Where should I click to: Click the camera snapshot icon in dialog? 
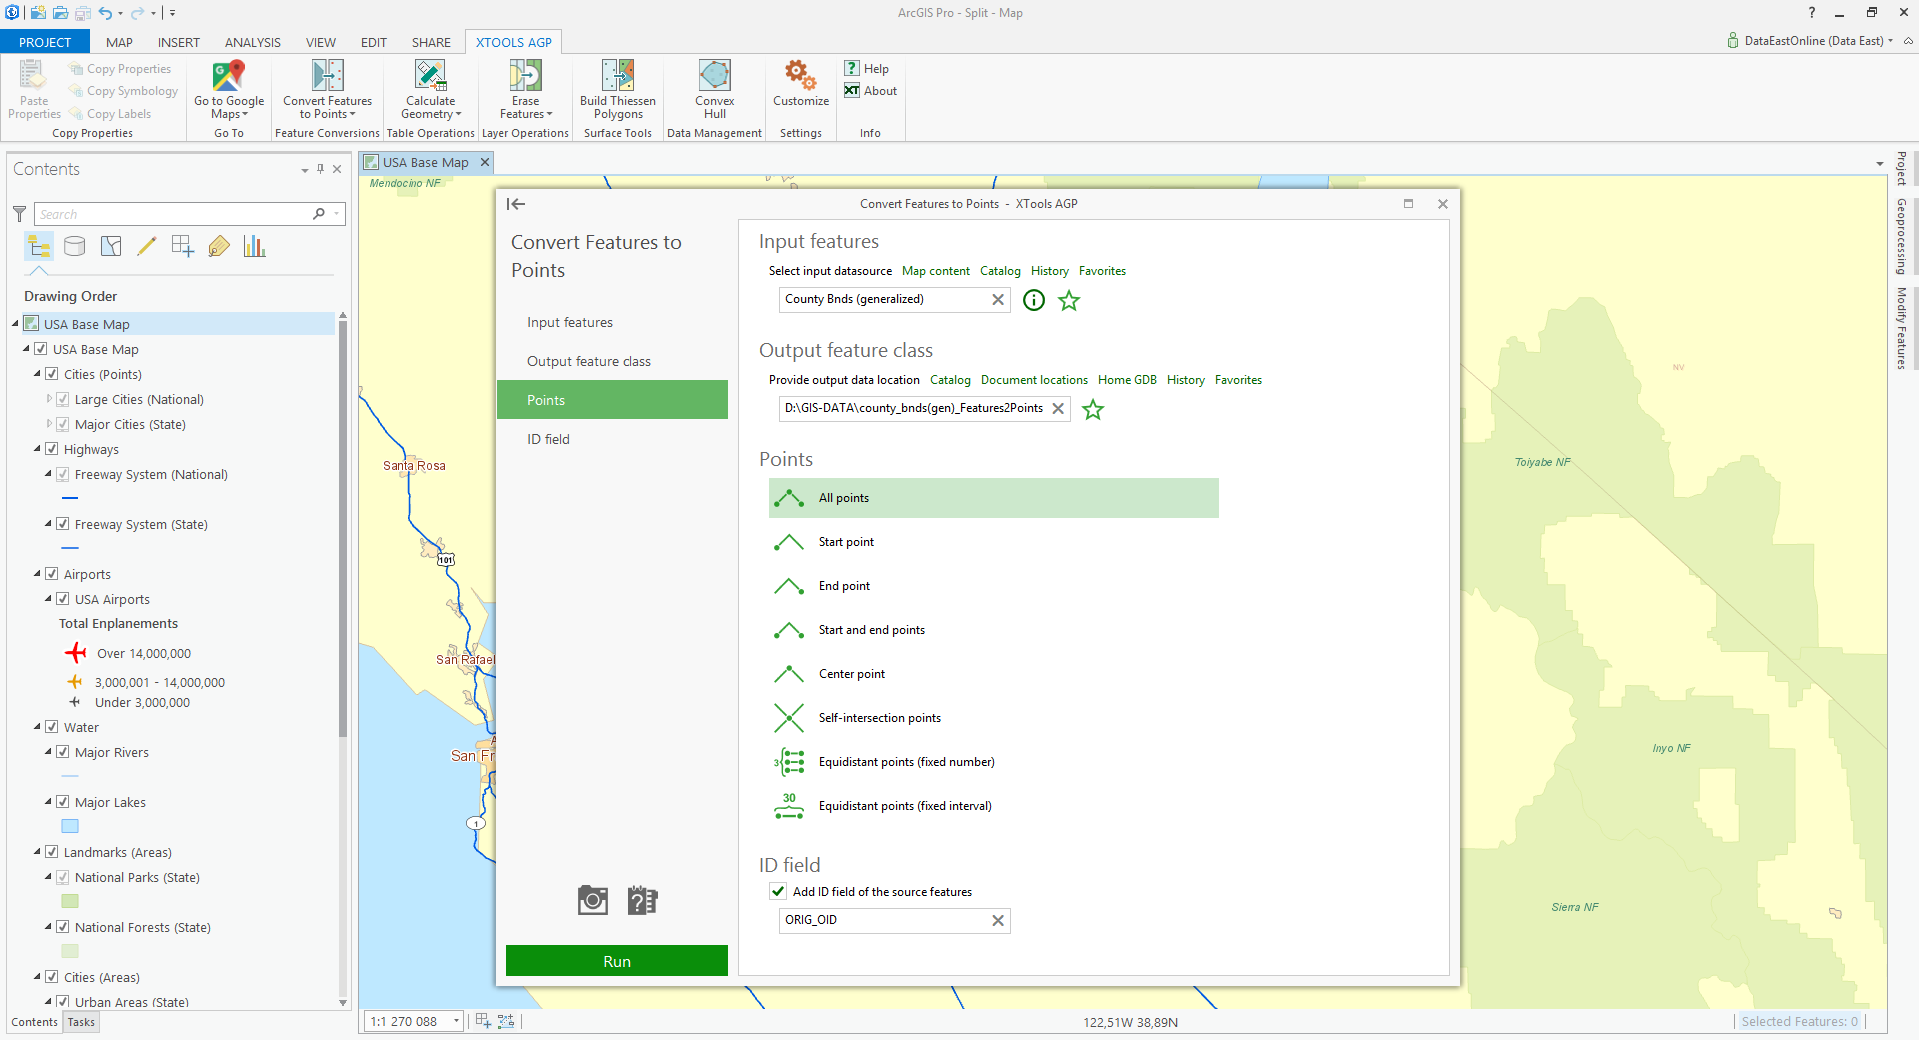point(593,900)
